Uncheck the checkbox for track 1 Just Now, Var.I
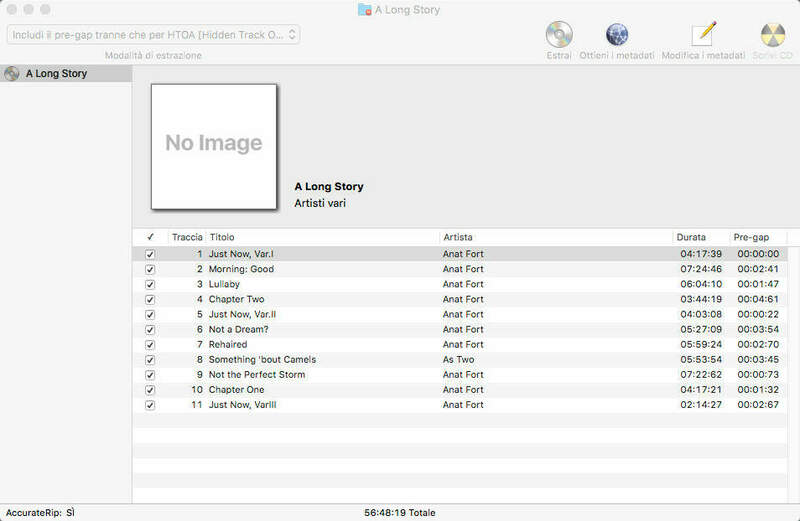Screen dimensions: 800x521 coord(150,254)
